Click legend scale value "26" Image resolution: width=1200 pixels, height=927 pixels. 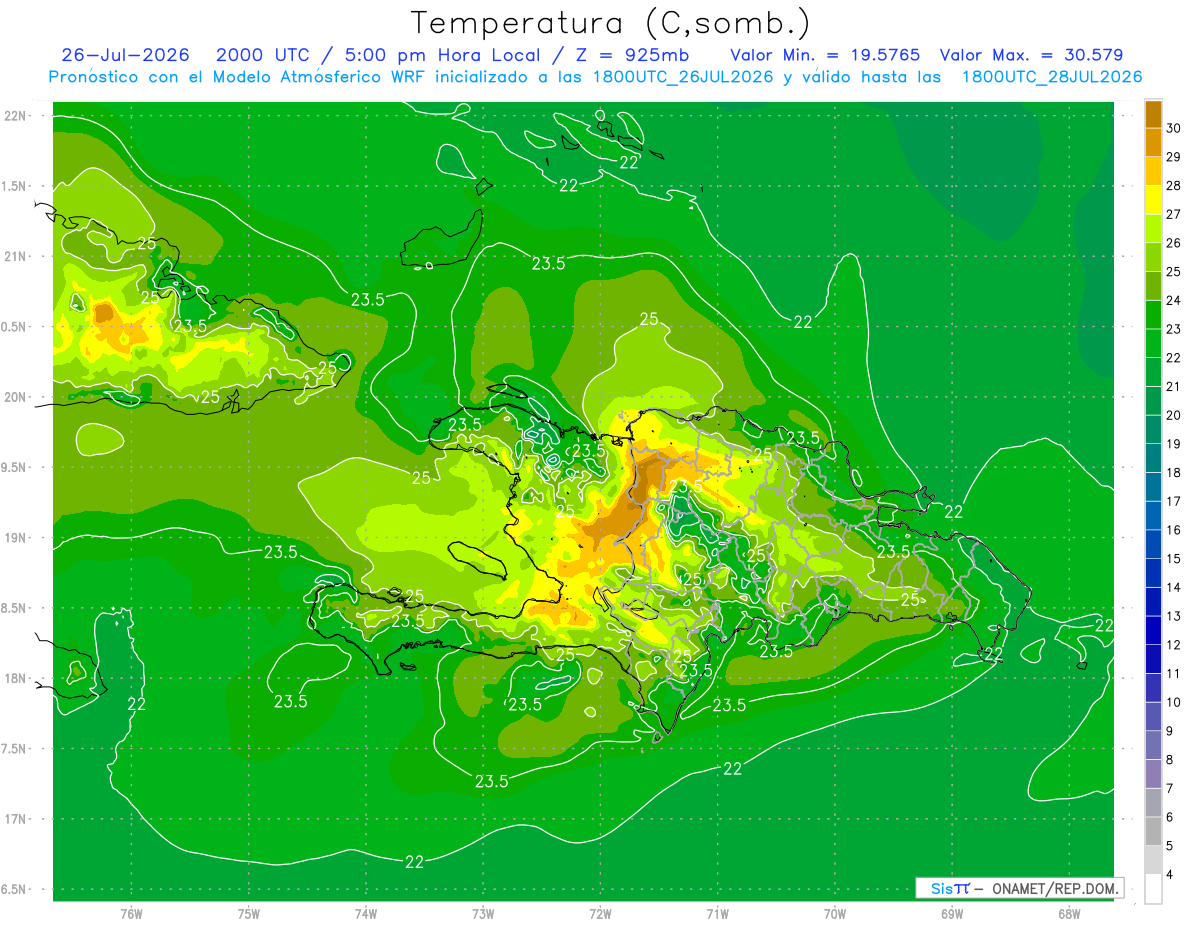pos(1174,243)
